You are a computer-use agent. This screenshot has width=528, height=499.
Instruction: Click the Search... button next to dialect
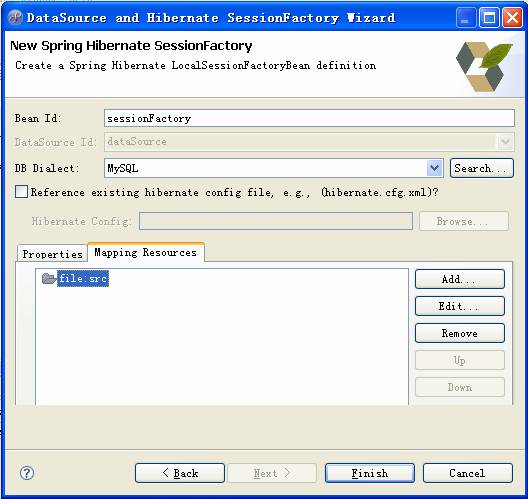(x=482, y=168)
